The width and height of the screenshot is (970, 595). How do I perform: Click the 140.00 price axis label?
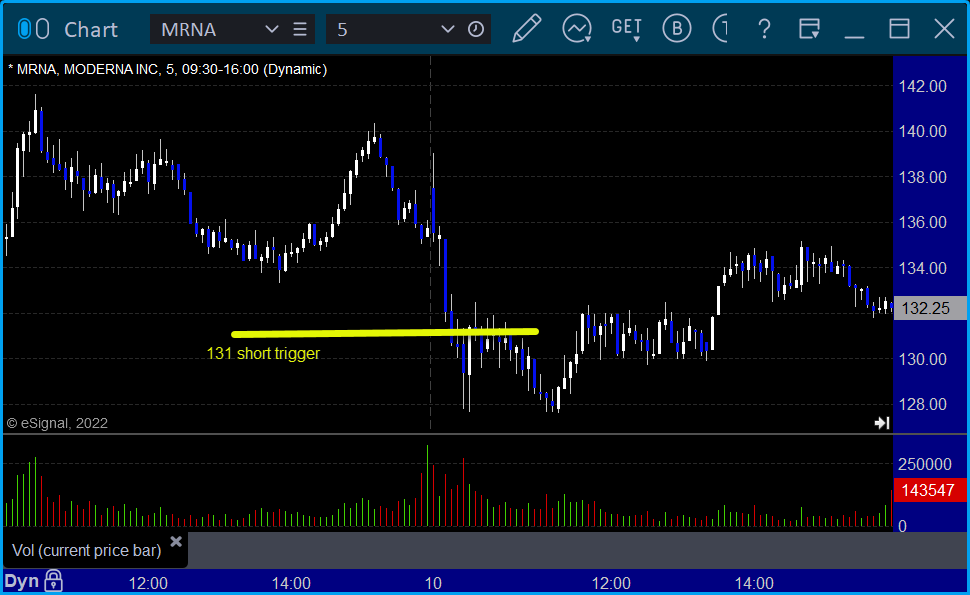(x=922, y=131)
